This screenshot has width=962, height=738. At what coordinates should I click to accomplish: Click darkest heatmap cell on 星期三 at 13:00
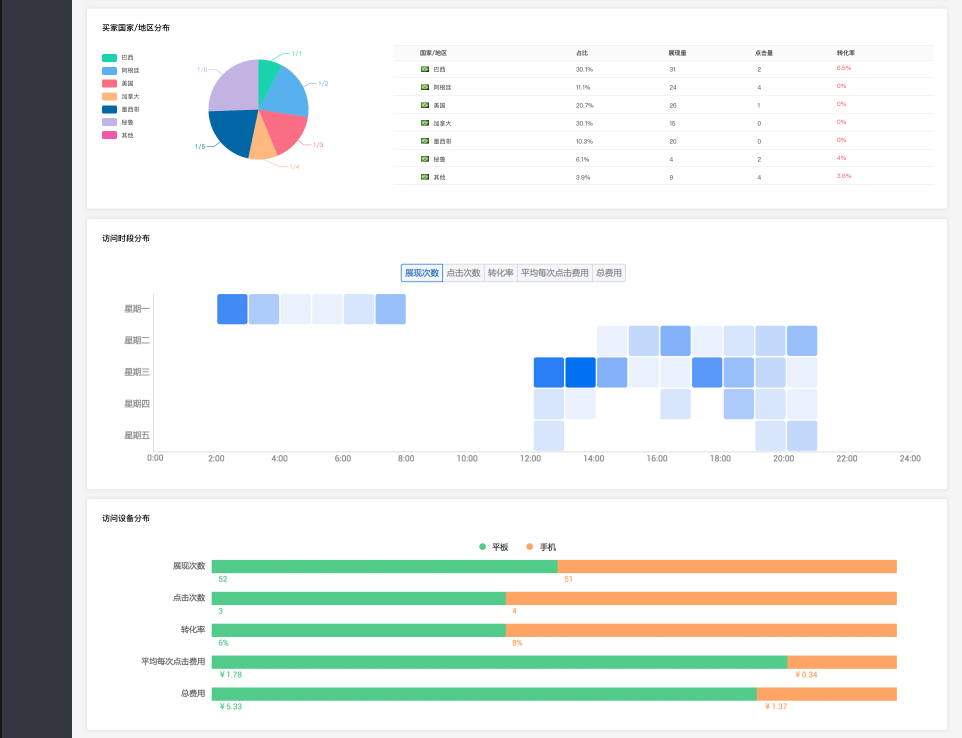click(580, 372)
